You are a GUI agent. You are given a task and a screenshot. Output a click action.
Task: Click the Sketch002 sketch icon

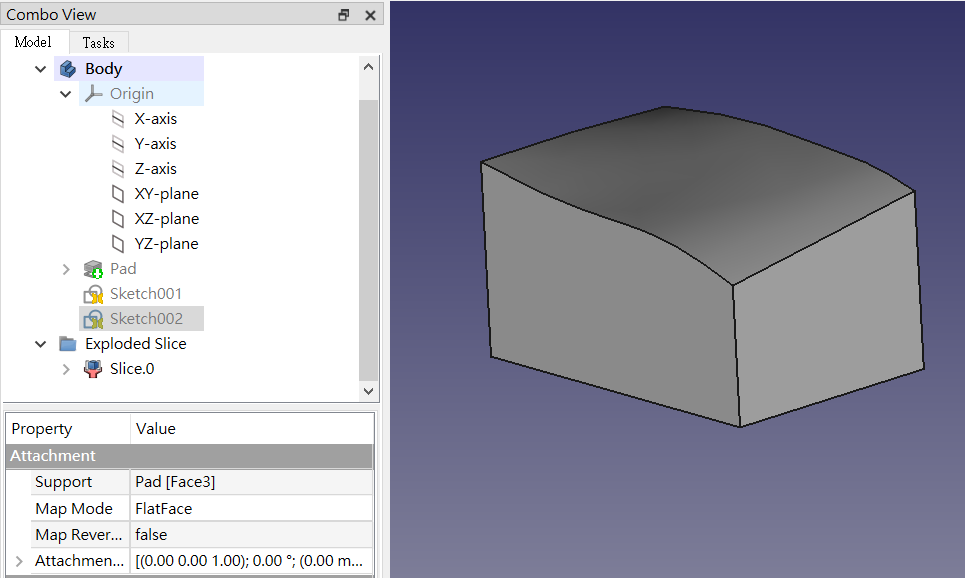pos(93,319)
